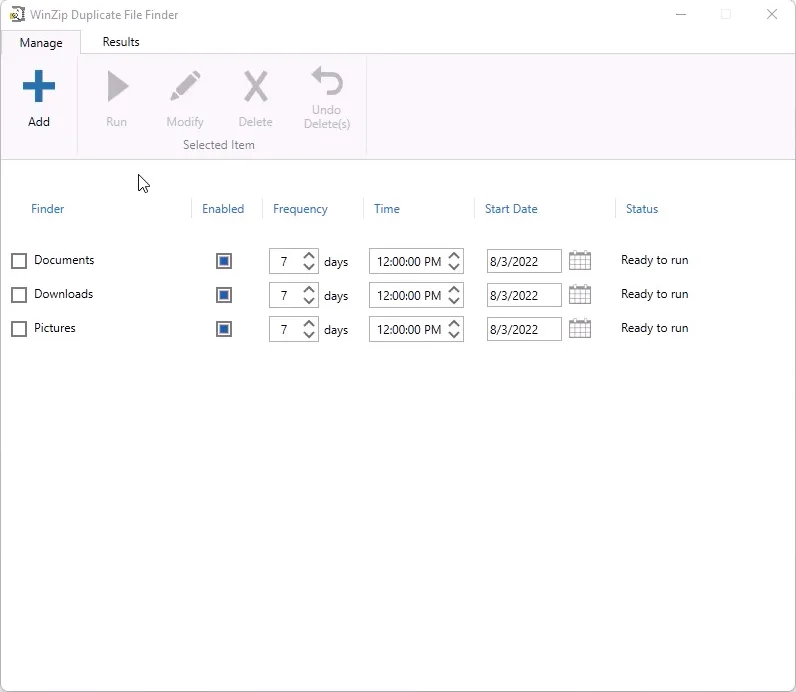Decrease Downloads time with down arrow
Screen dimensions: 796x692
point(454,301)
